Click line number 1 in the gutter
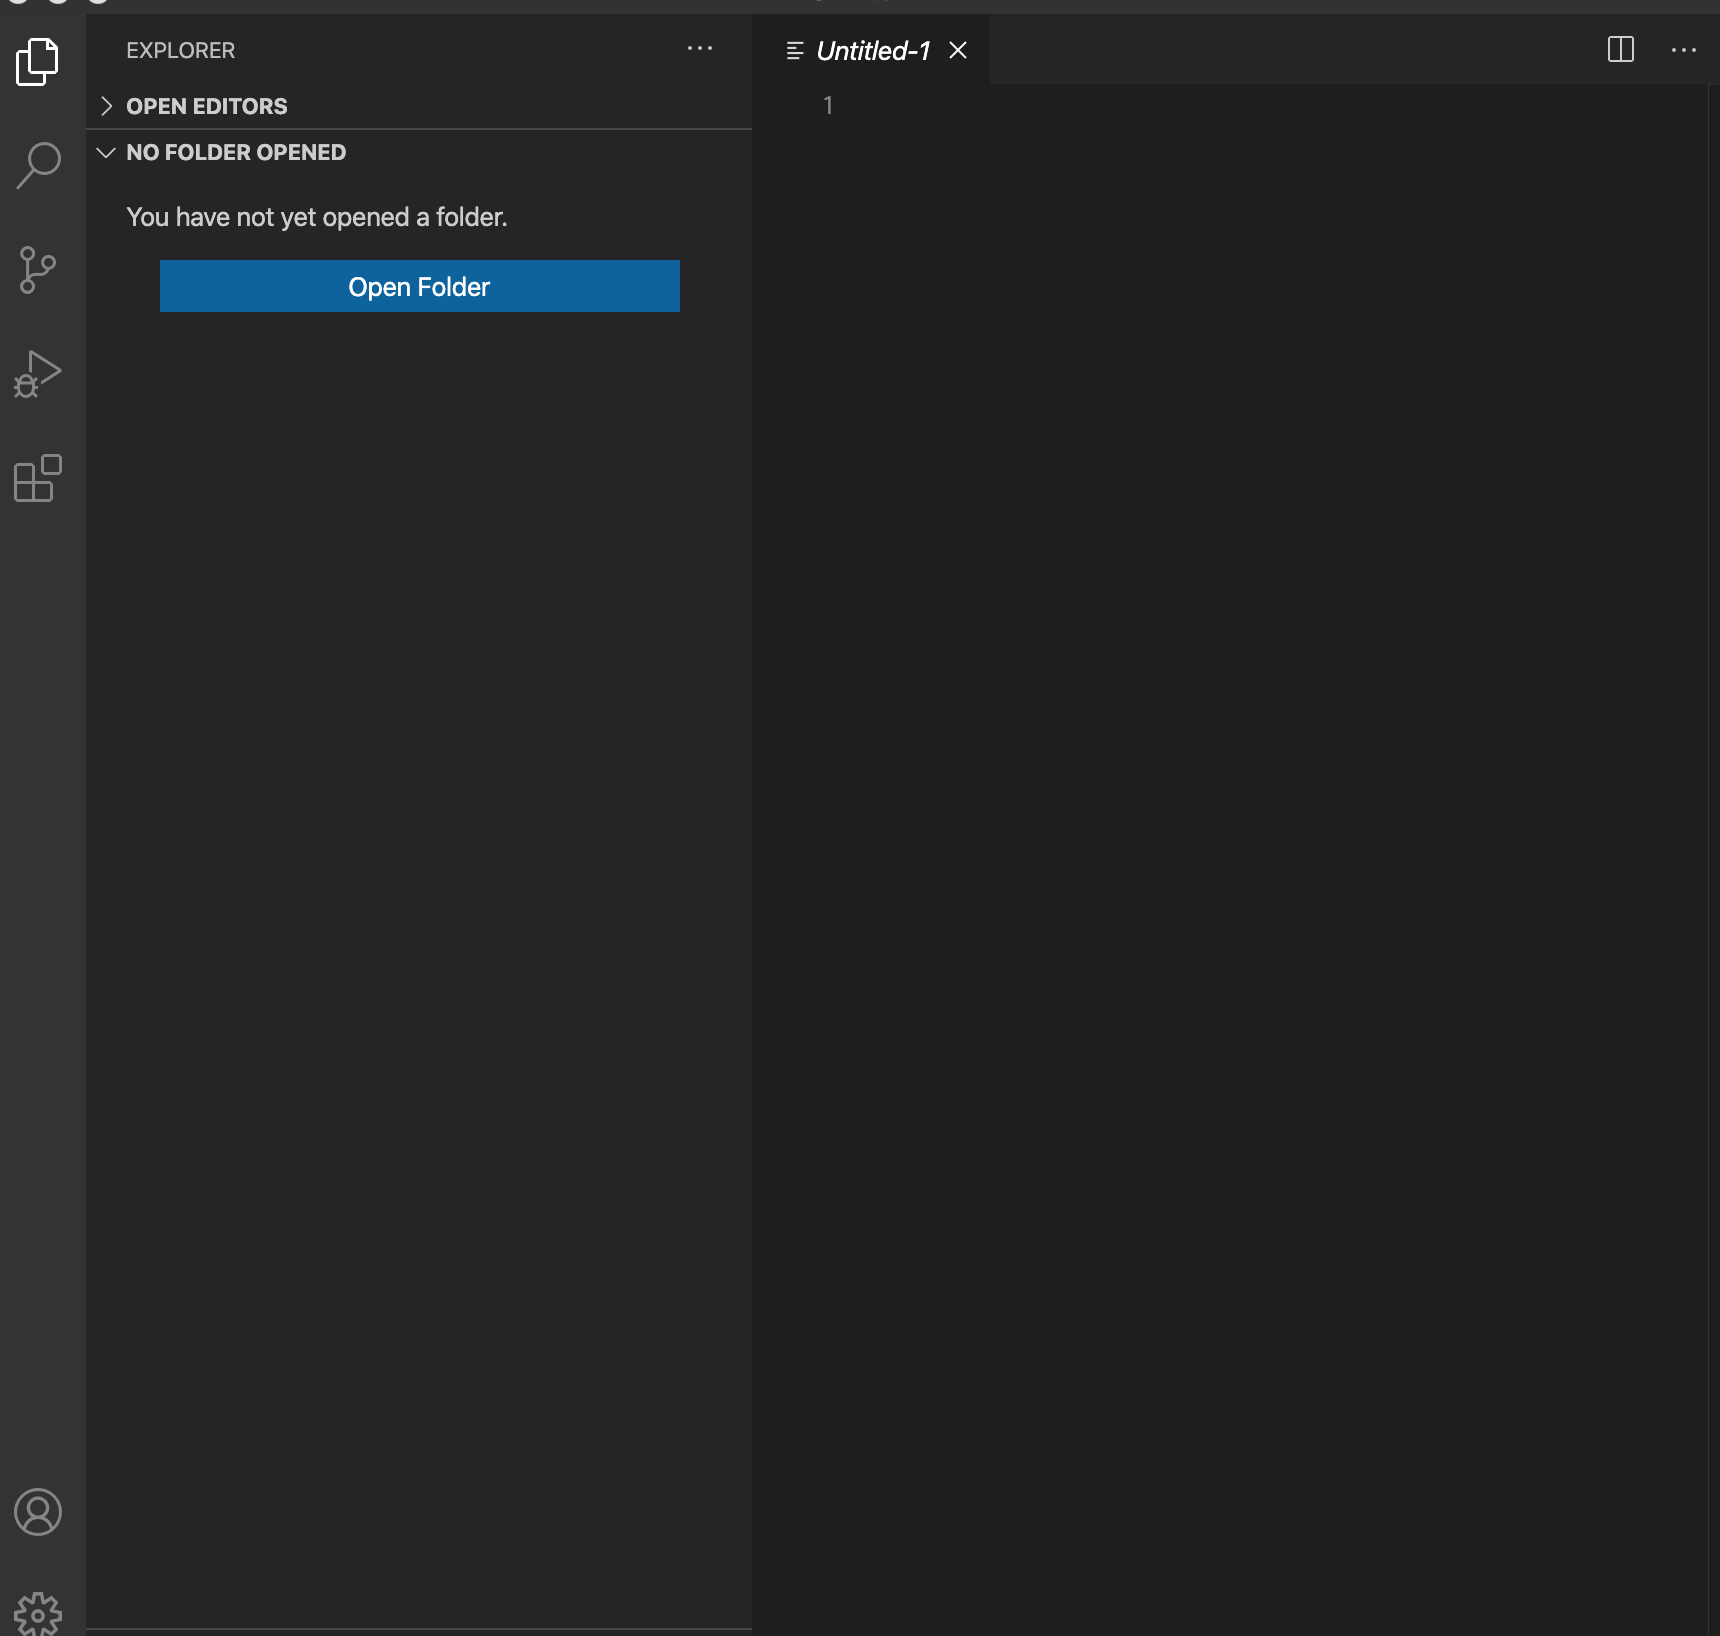This screenshot has width=1720, height=1636. pyautogui.click(x=827, y=106)
